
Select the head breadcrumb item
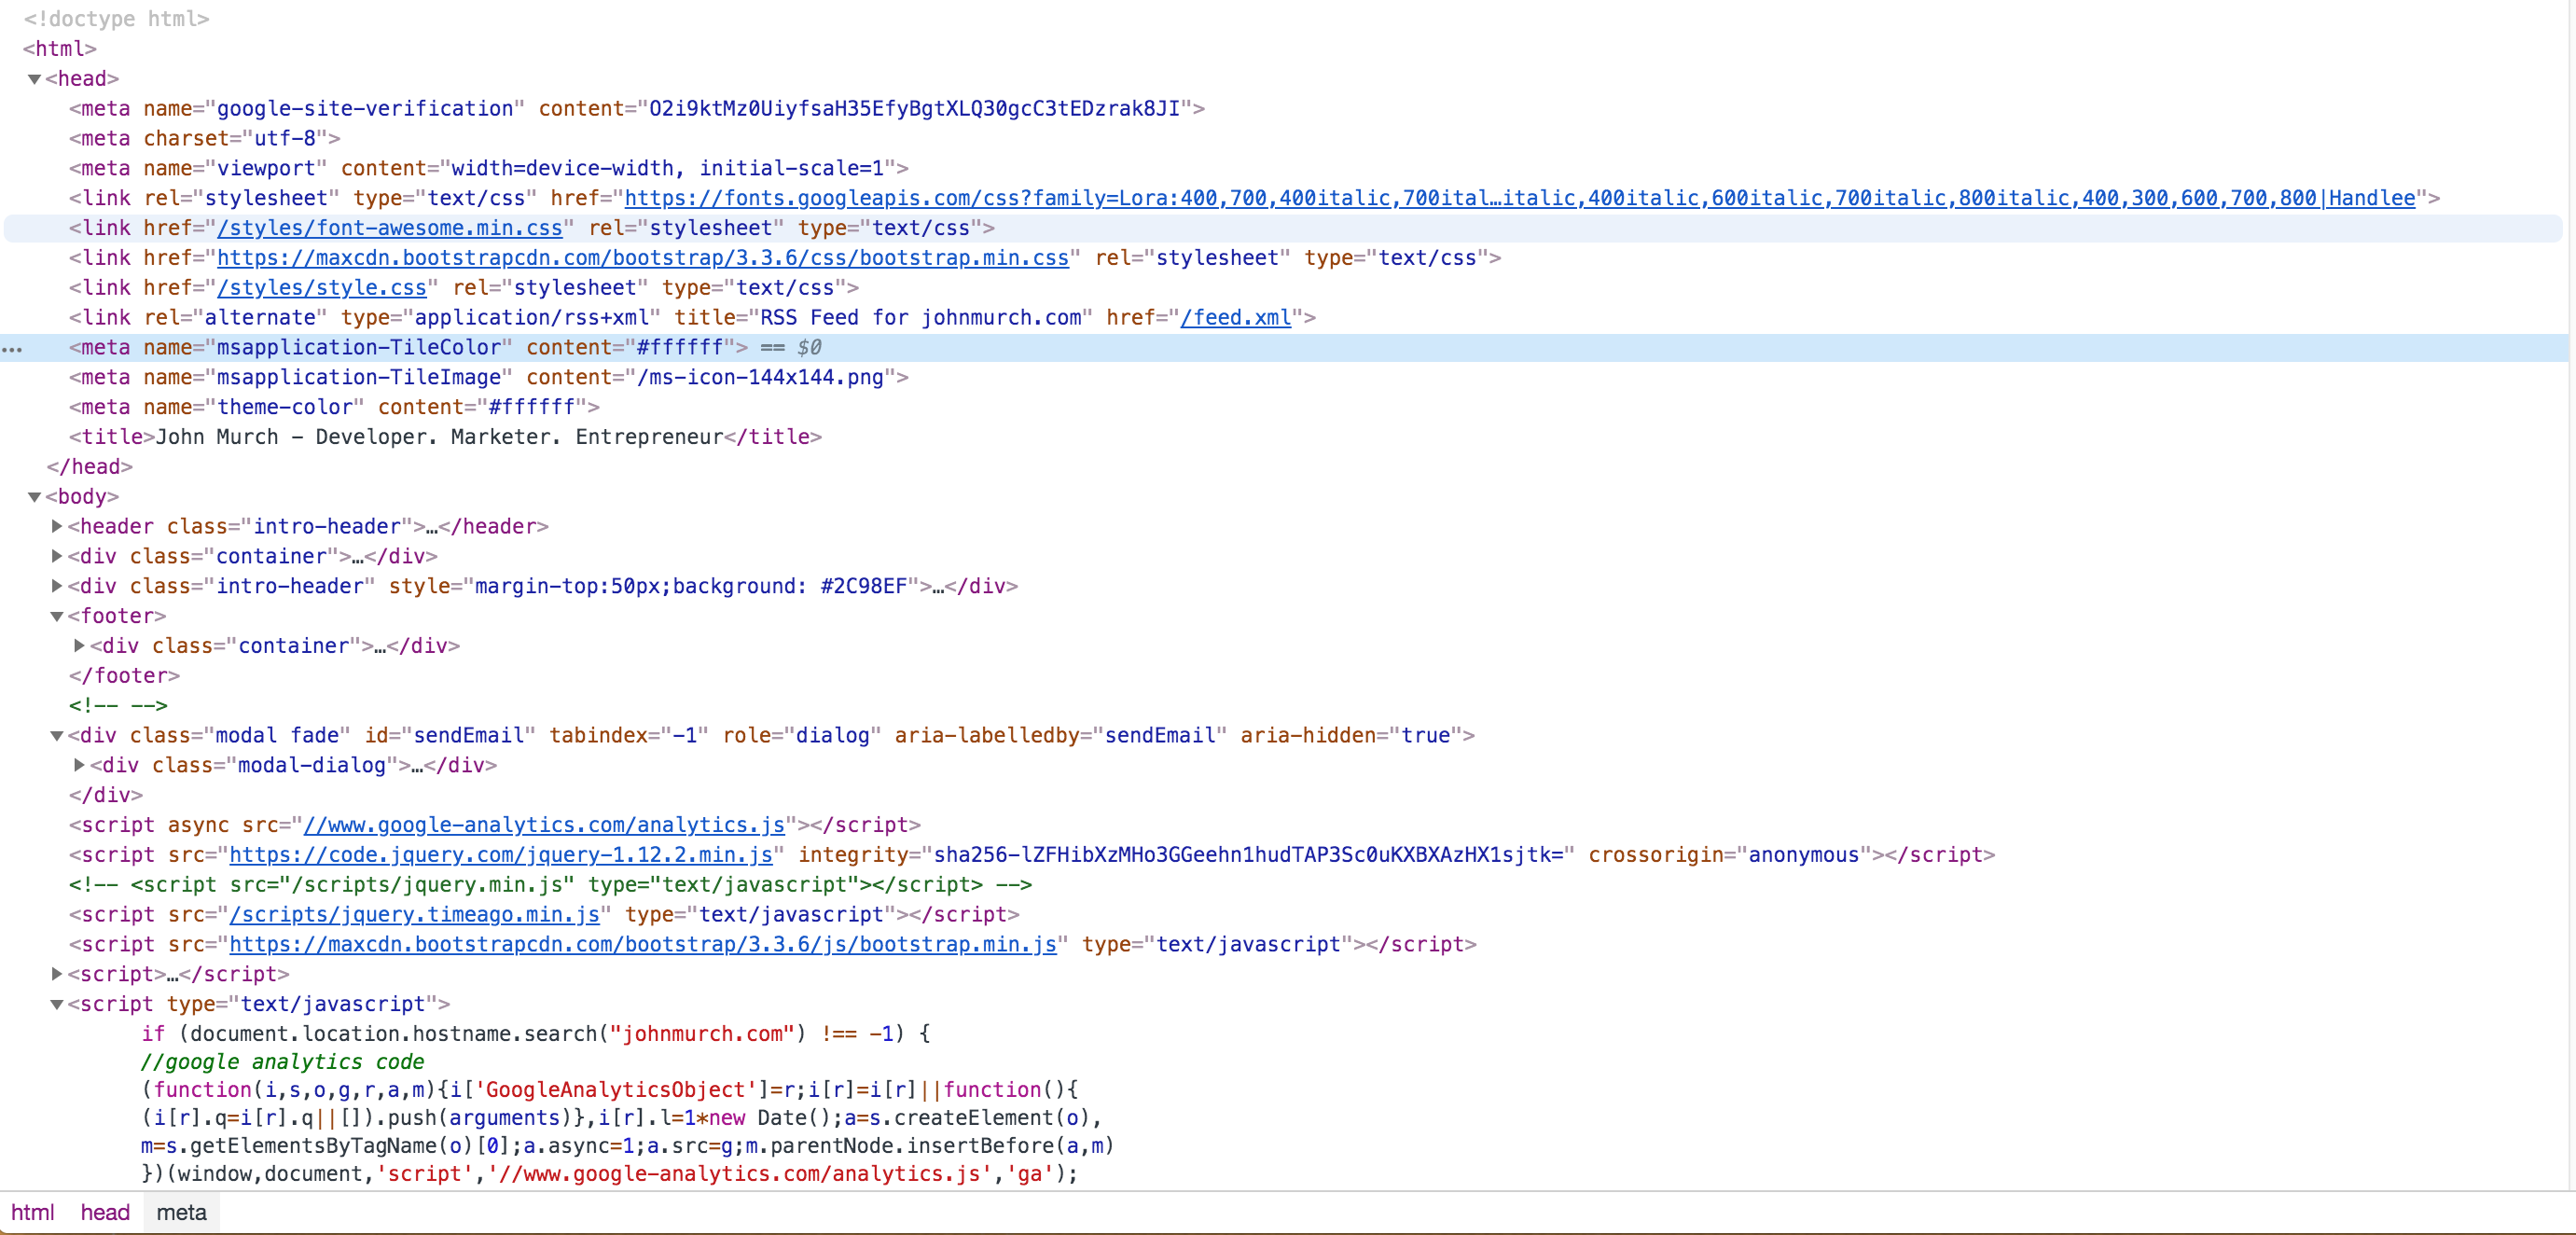click(105, 1213)
